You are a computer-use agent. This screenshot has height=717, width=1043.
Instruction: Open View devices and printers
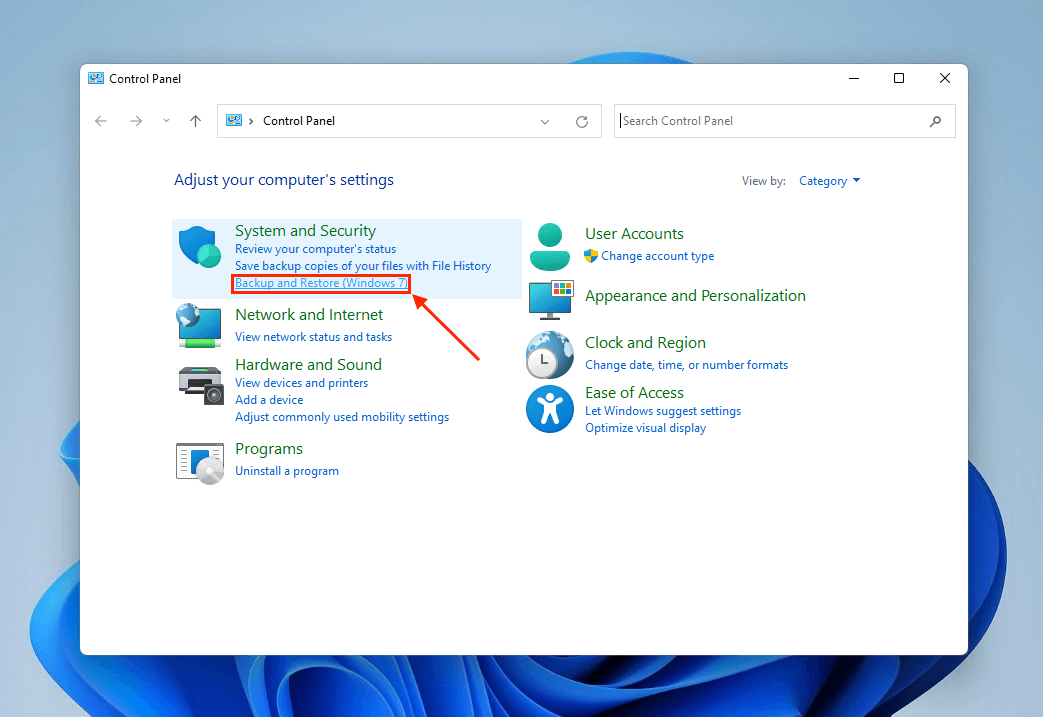(301, 383)
